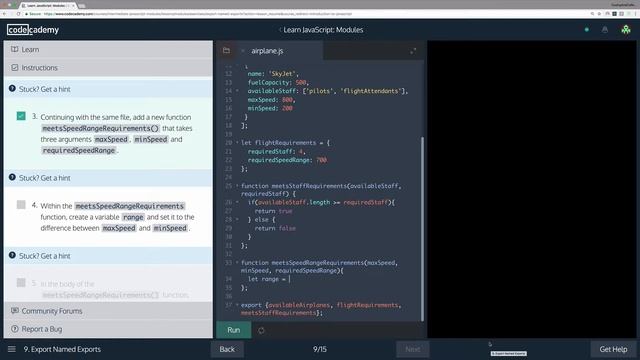Expand the code editor to fullscreen
This screenshot has width=640, height=360.
pyautogui.click(x=413, y=51)
